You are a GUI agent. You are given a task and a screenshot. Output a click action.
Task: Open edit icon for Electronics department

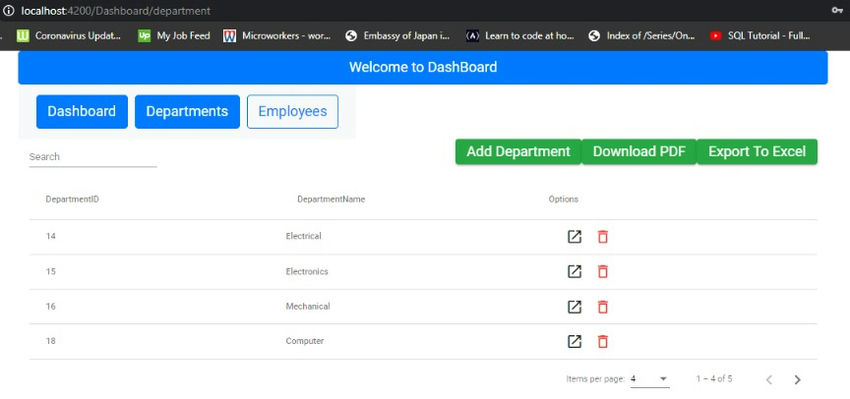574,272
